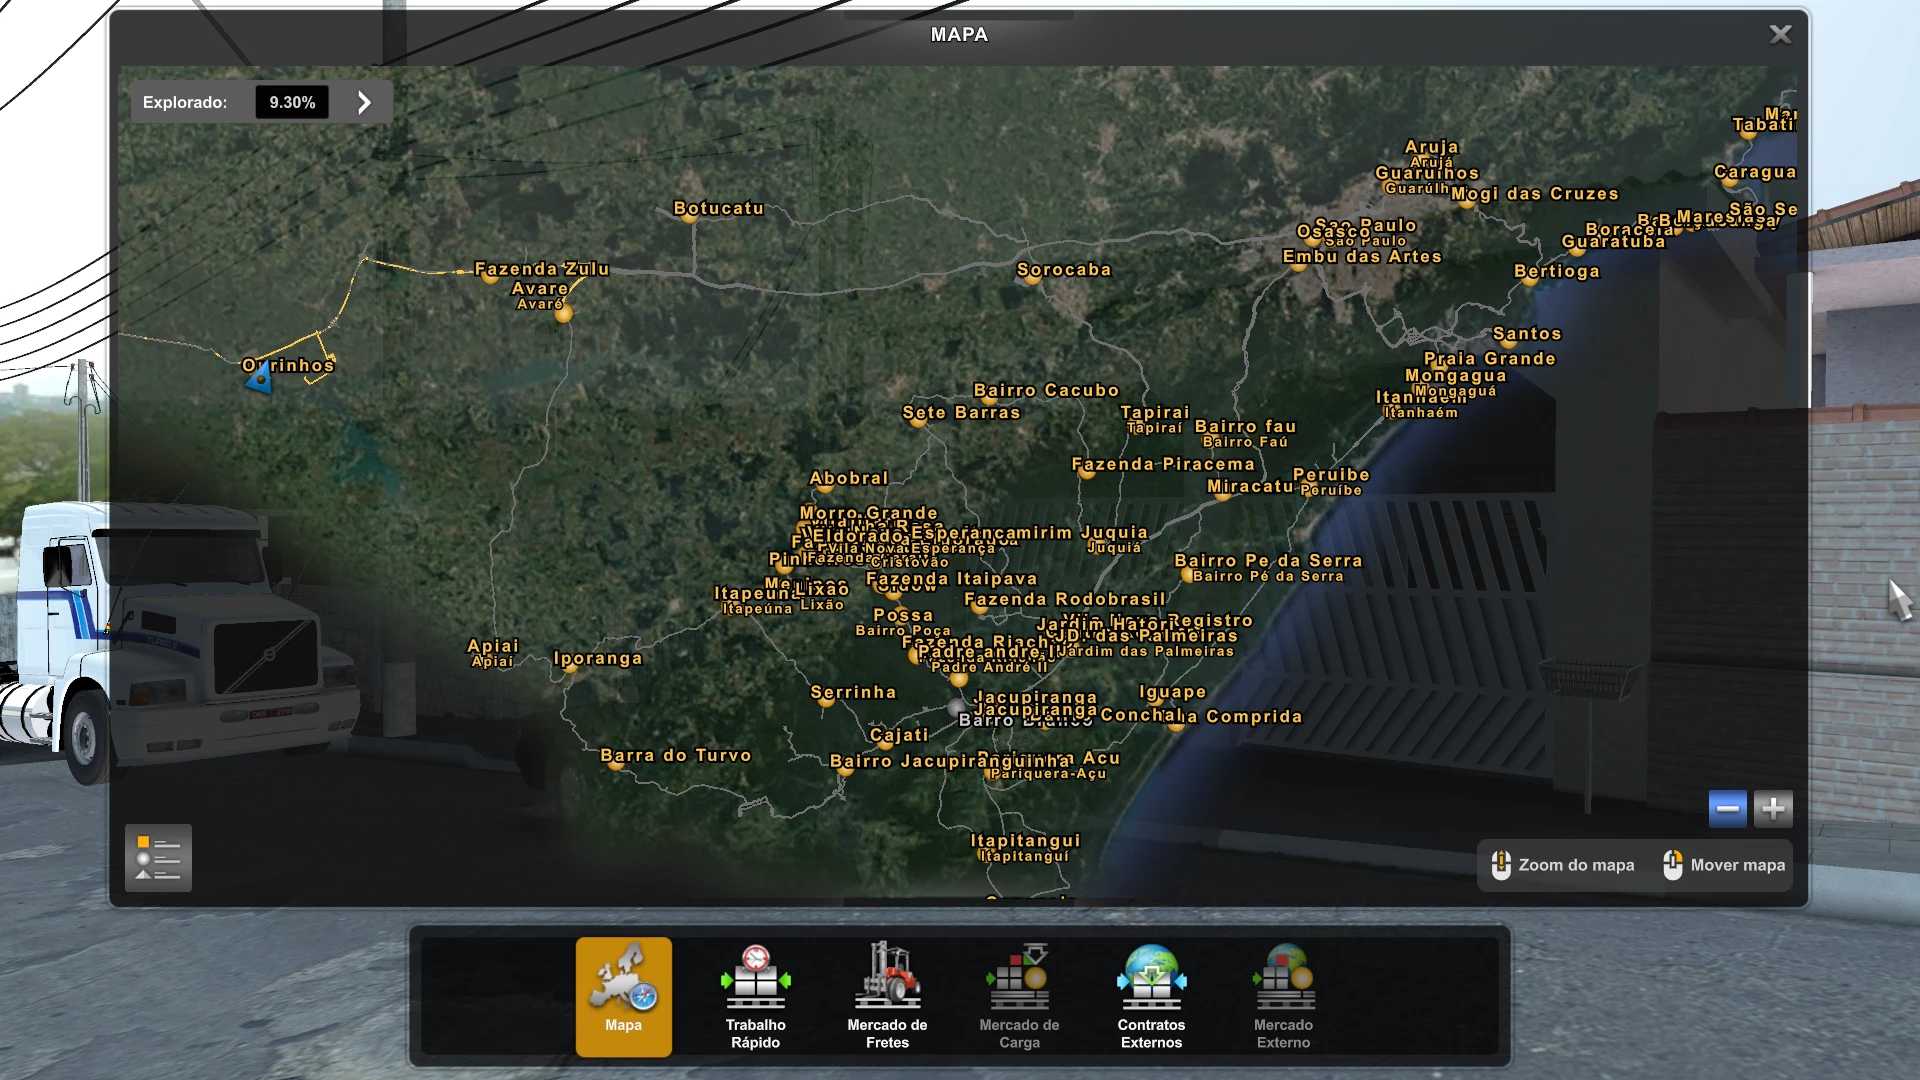Close the Mapa window

point(1780,35)
